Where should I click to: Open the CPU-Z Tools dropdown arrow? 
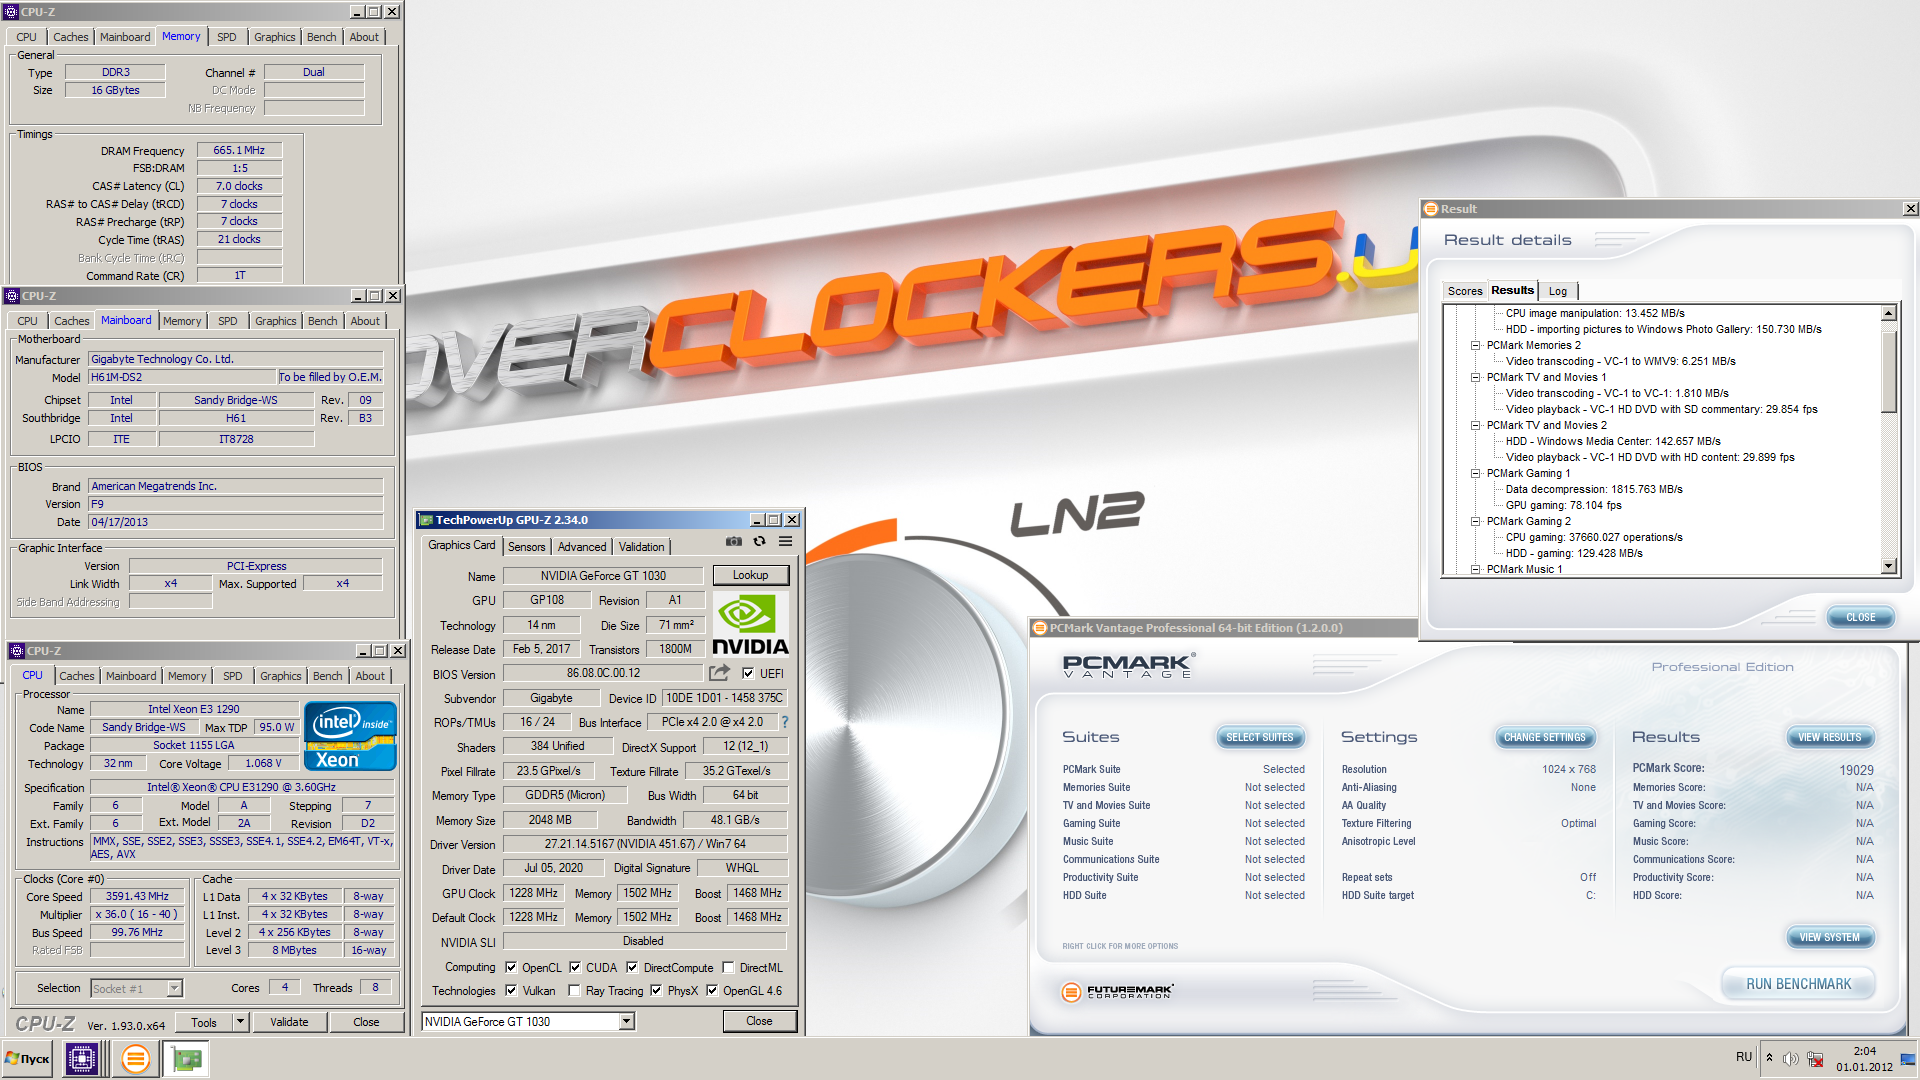tap(240, 1022)
